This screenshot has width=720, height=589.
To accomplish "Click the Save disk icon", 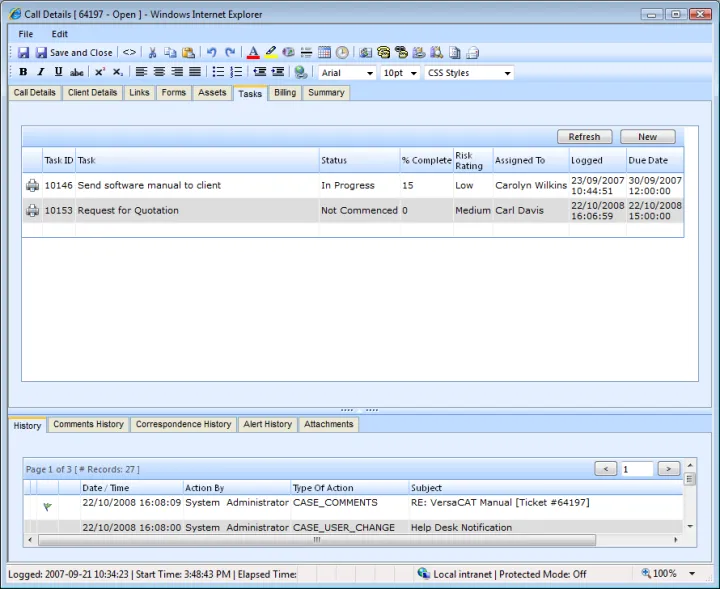I will point(23,53).
